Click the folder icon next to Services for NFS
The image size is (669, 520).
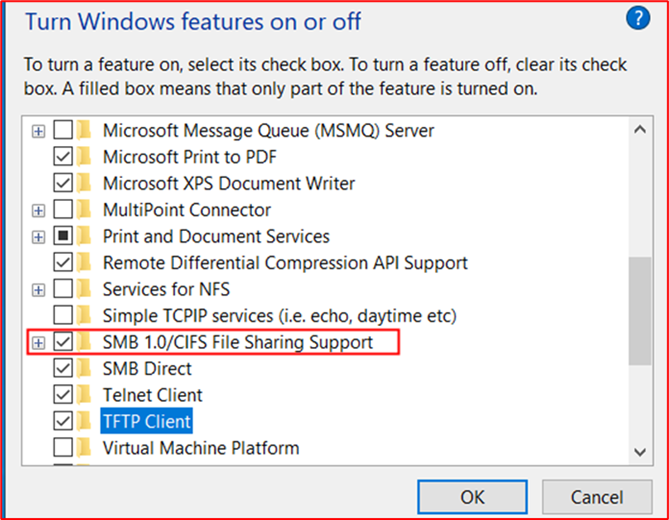[x=86, y=289]
